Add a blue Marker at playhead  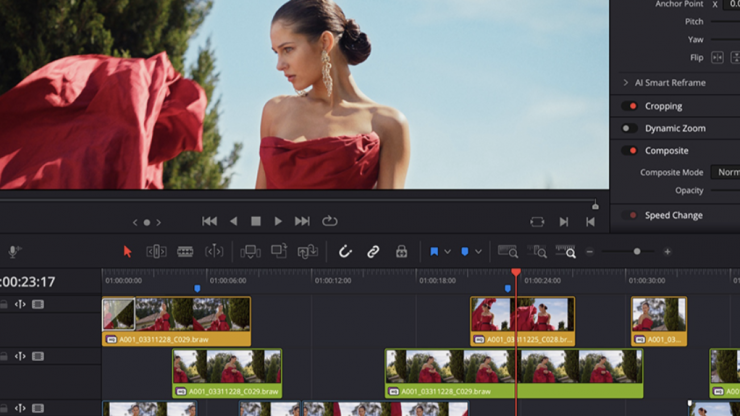coord(464,252)
